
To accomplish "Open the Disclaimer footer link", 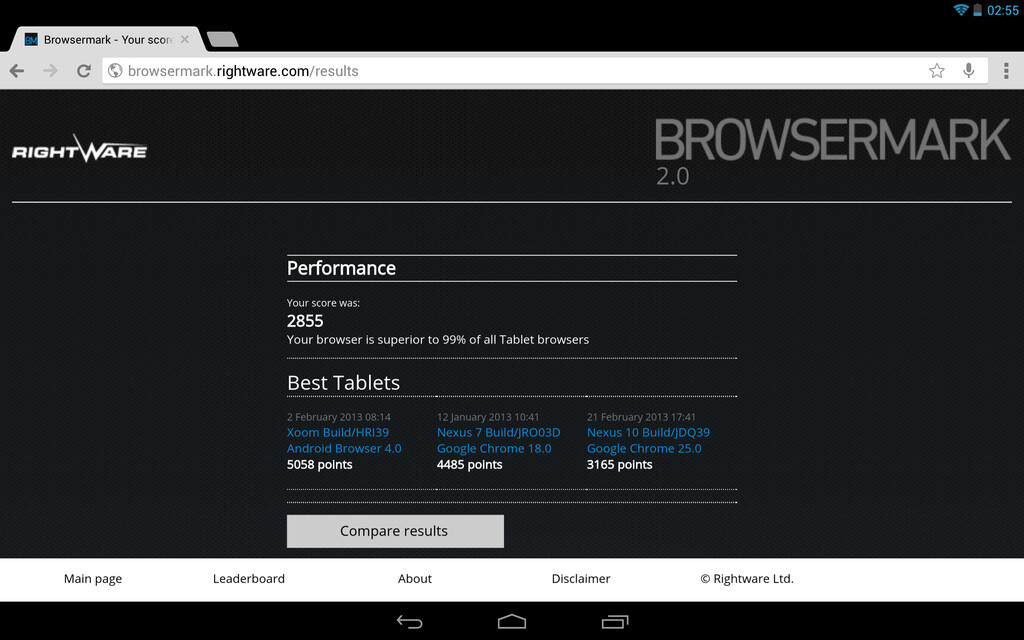I will tap(581, 579).
